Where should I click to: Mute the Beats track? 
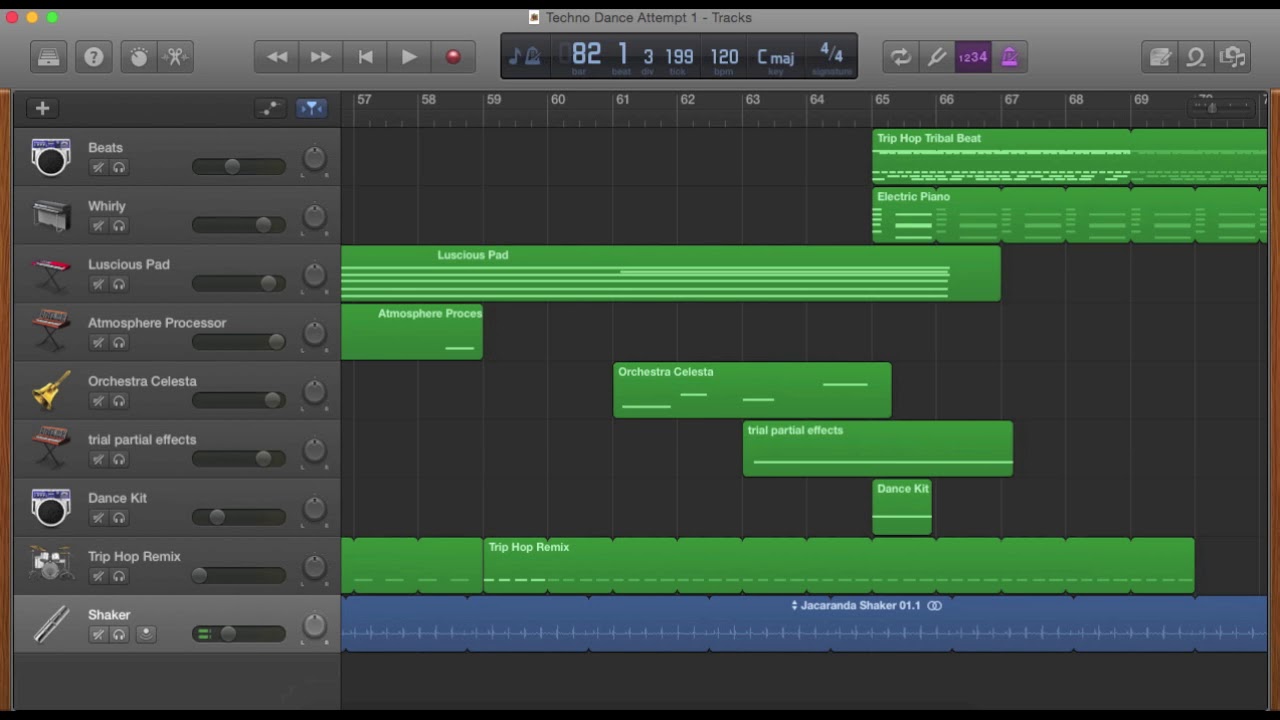click(98, 168)
